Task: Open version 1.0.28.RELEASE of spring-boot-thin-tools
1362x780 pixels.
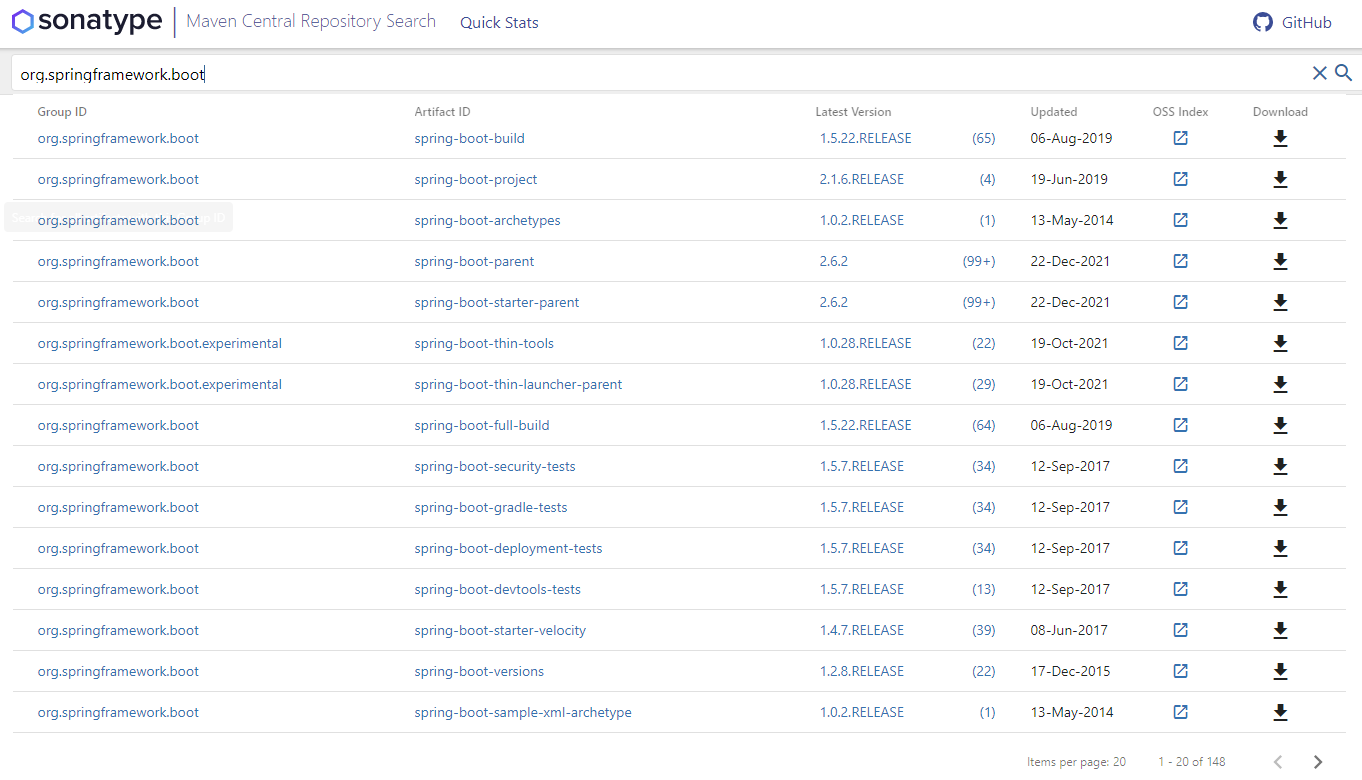Action: 865,343
